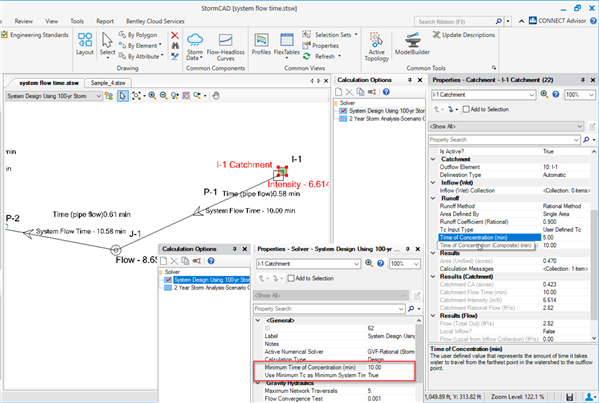The height and width of the screenshot is (403, 599).
Task: Click Rename icon in lower Calculation Options panel
Action: tap(197, 261)
